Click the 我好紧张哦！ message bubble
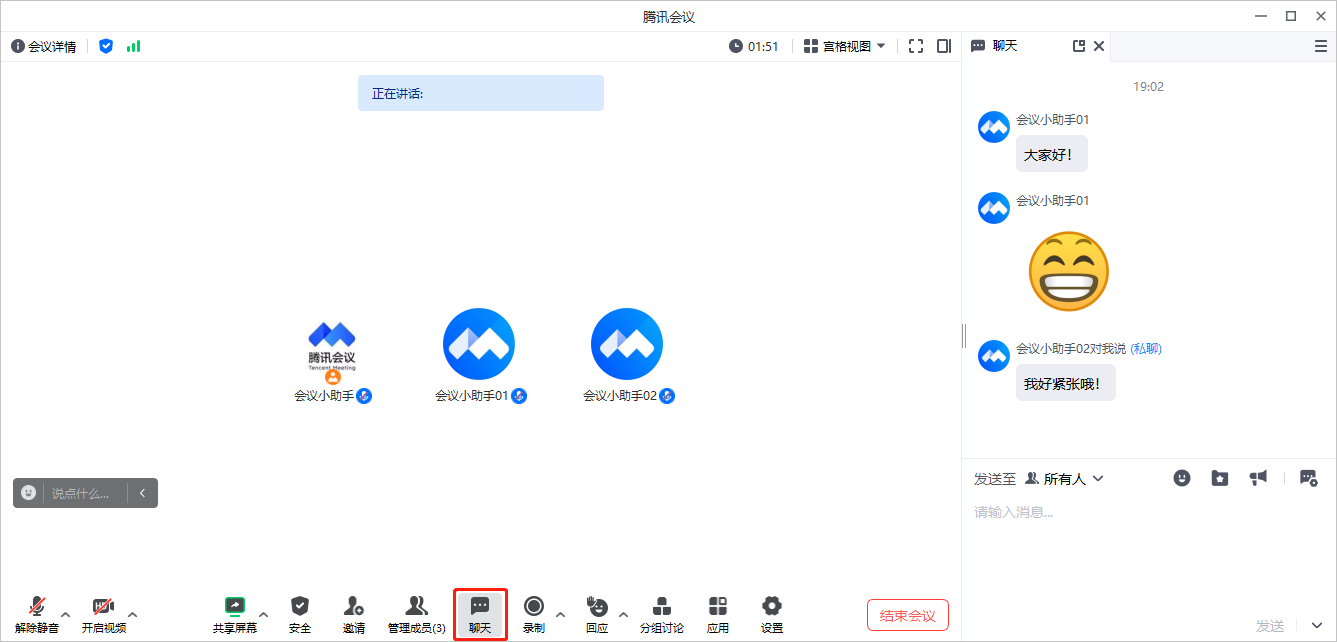Viewport: 1337px width, 642px height. pyautogui.click(x=1065, y=384)
